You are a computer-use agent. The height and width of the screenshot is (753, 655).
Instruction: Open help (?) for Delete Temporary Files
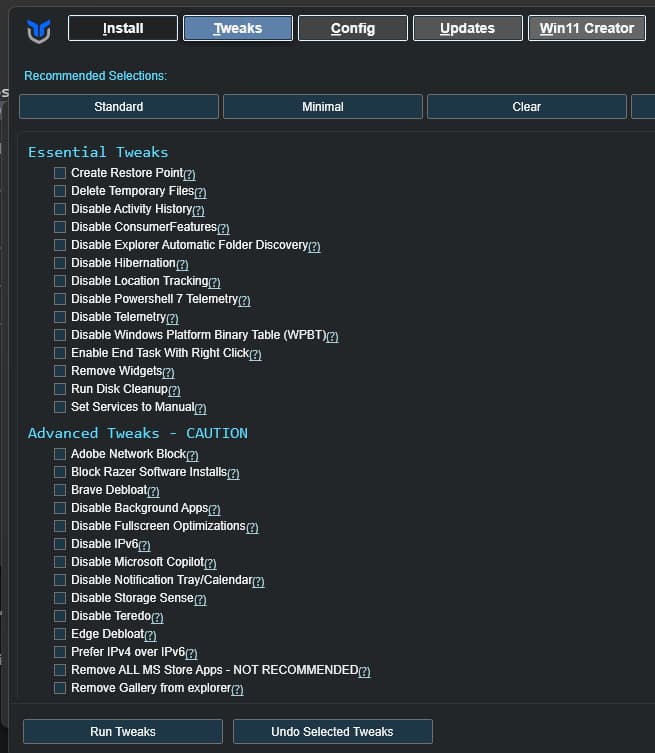(x=200, y=192)
